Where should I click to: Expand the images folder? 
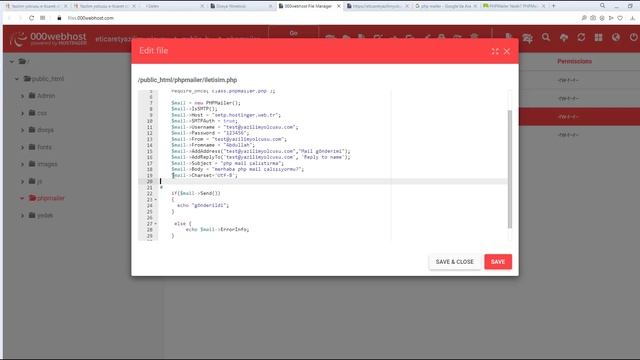point(23,164)
